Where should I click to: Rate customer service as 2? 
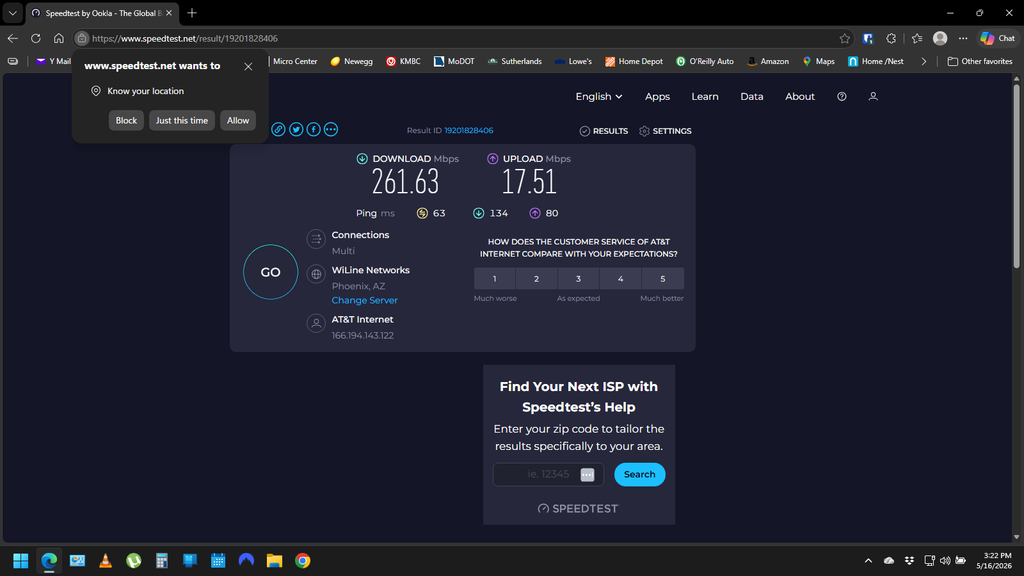[536, 279]
